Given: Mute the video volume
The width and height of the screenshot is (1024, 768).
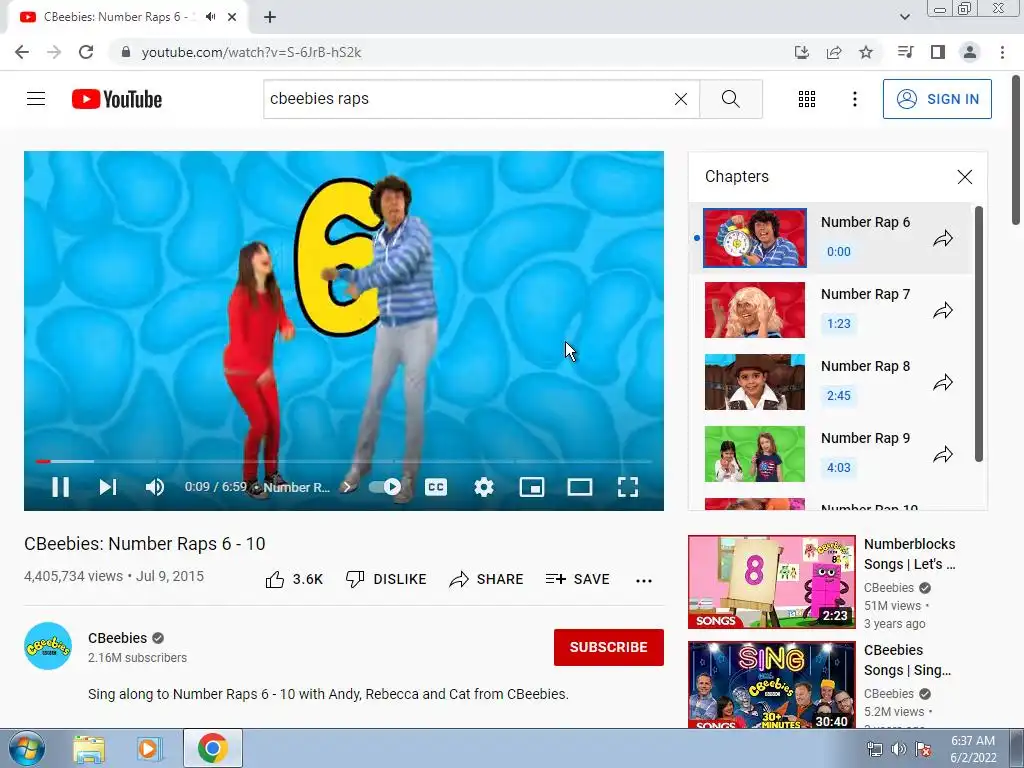Looking at the screenshot, I should tap(155, 487).
